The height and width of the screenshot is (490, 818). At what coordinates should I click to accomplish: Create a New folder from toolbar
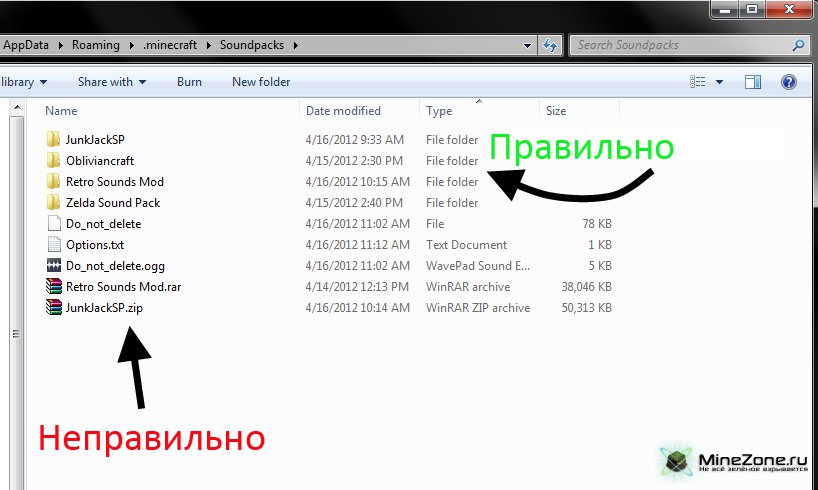pyautogui.click(x=261, y=82)
